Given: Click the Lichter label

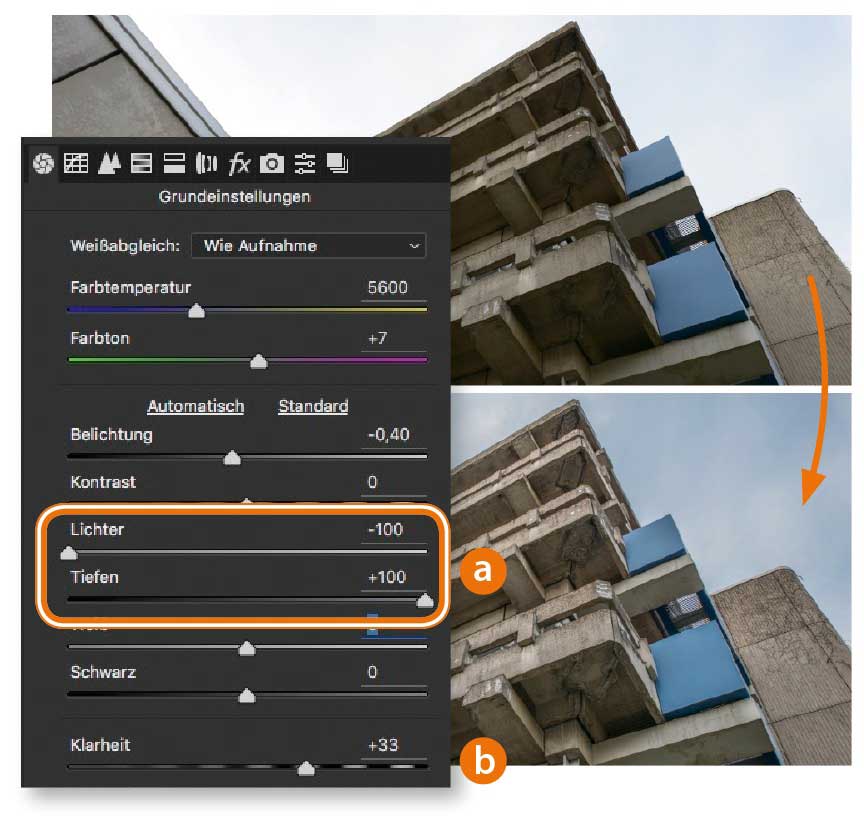Looking at the screenshot, I should click(x=97, y=530).
